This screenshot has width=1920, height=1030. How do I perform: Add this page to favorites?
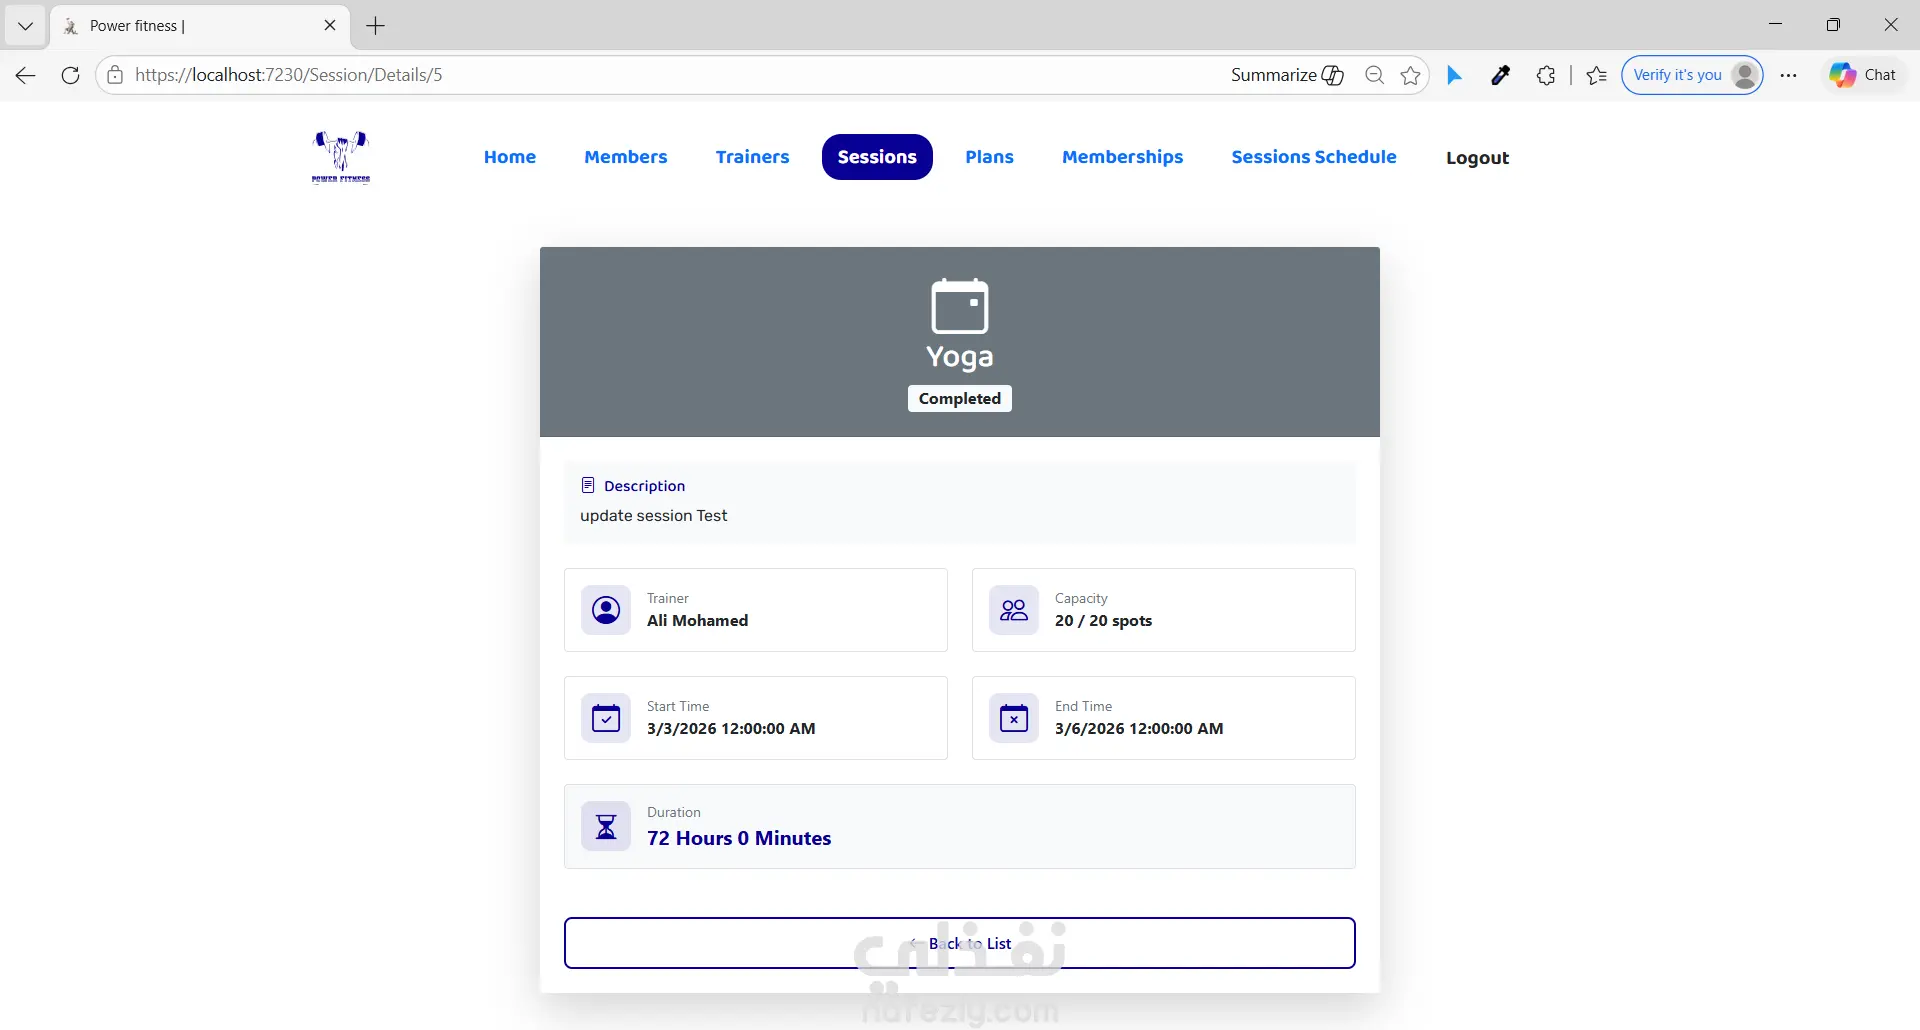[1411, 75]
